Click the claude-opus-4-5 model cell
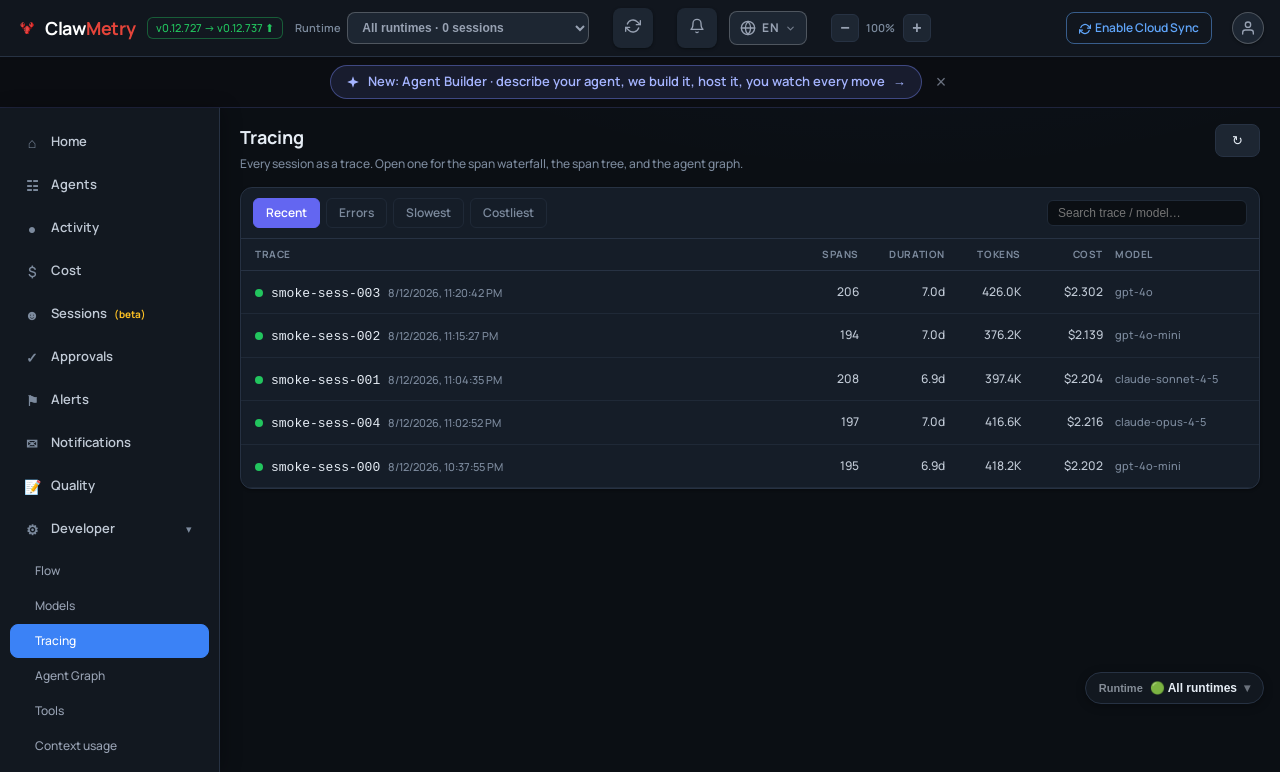Image resolution: width=1280 pixels, height=772 pixels. click(x=1160, y=422)
